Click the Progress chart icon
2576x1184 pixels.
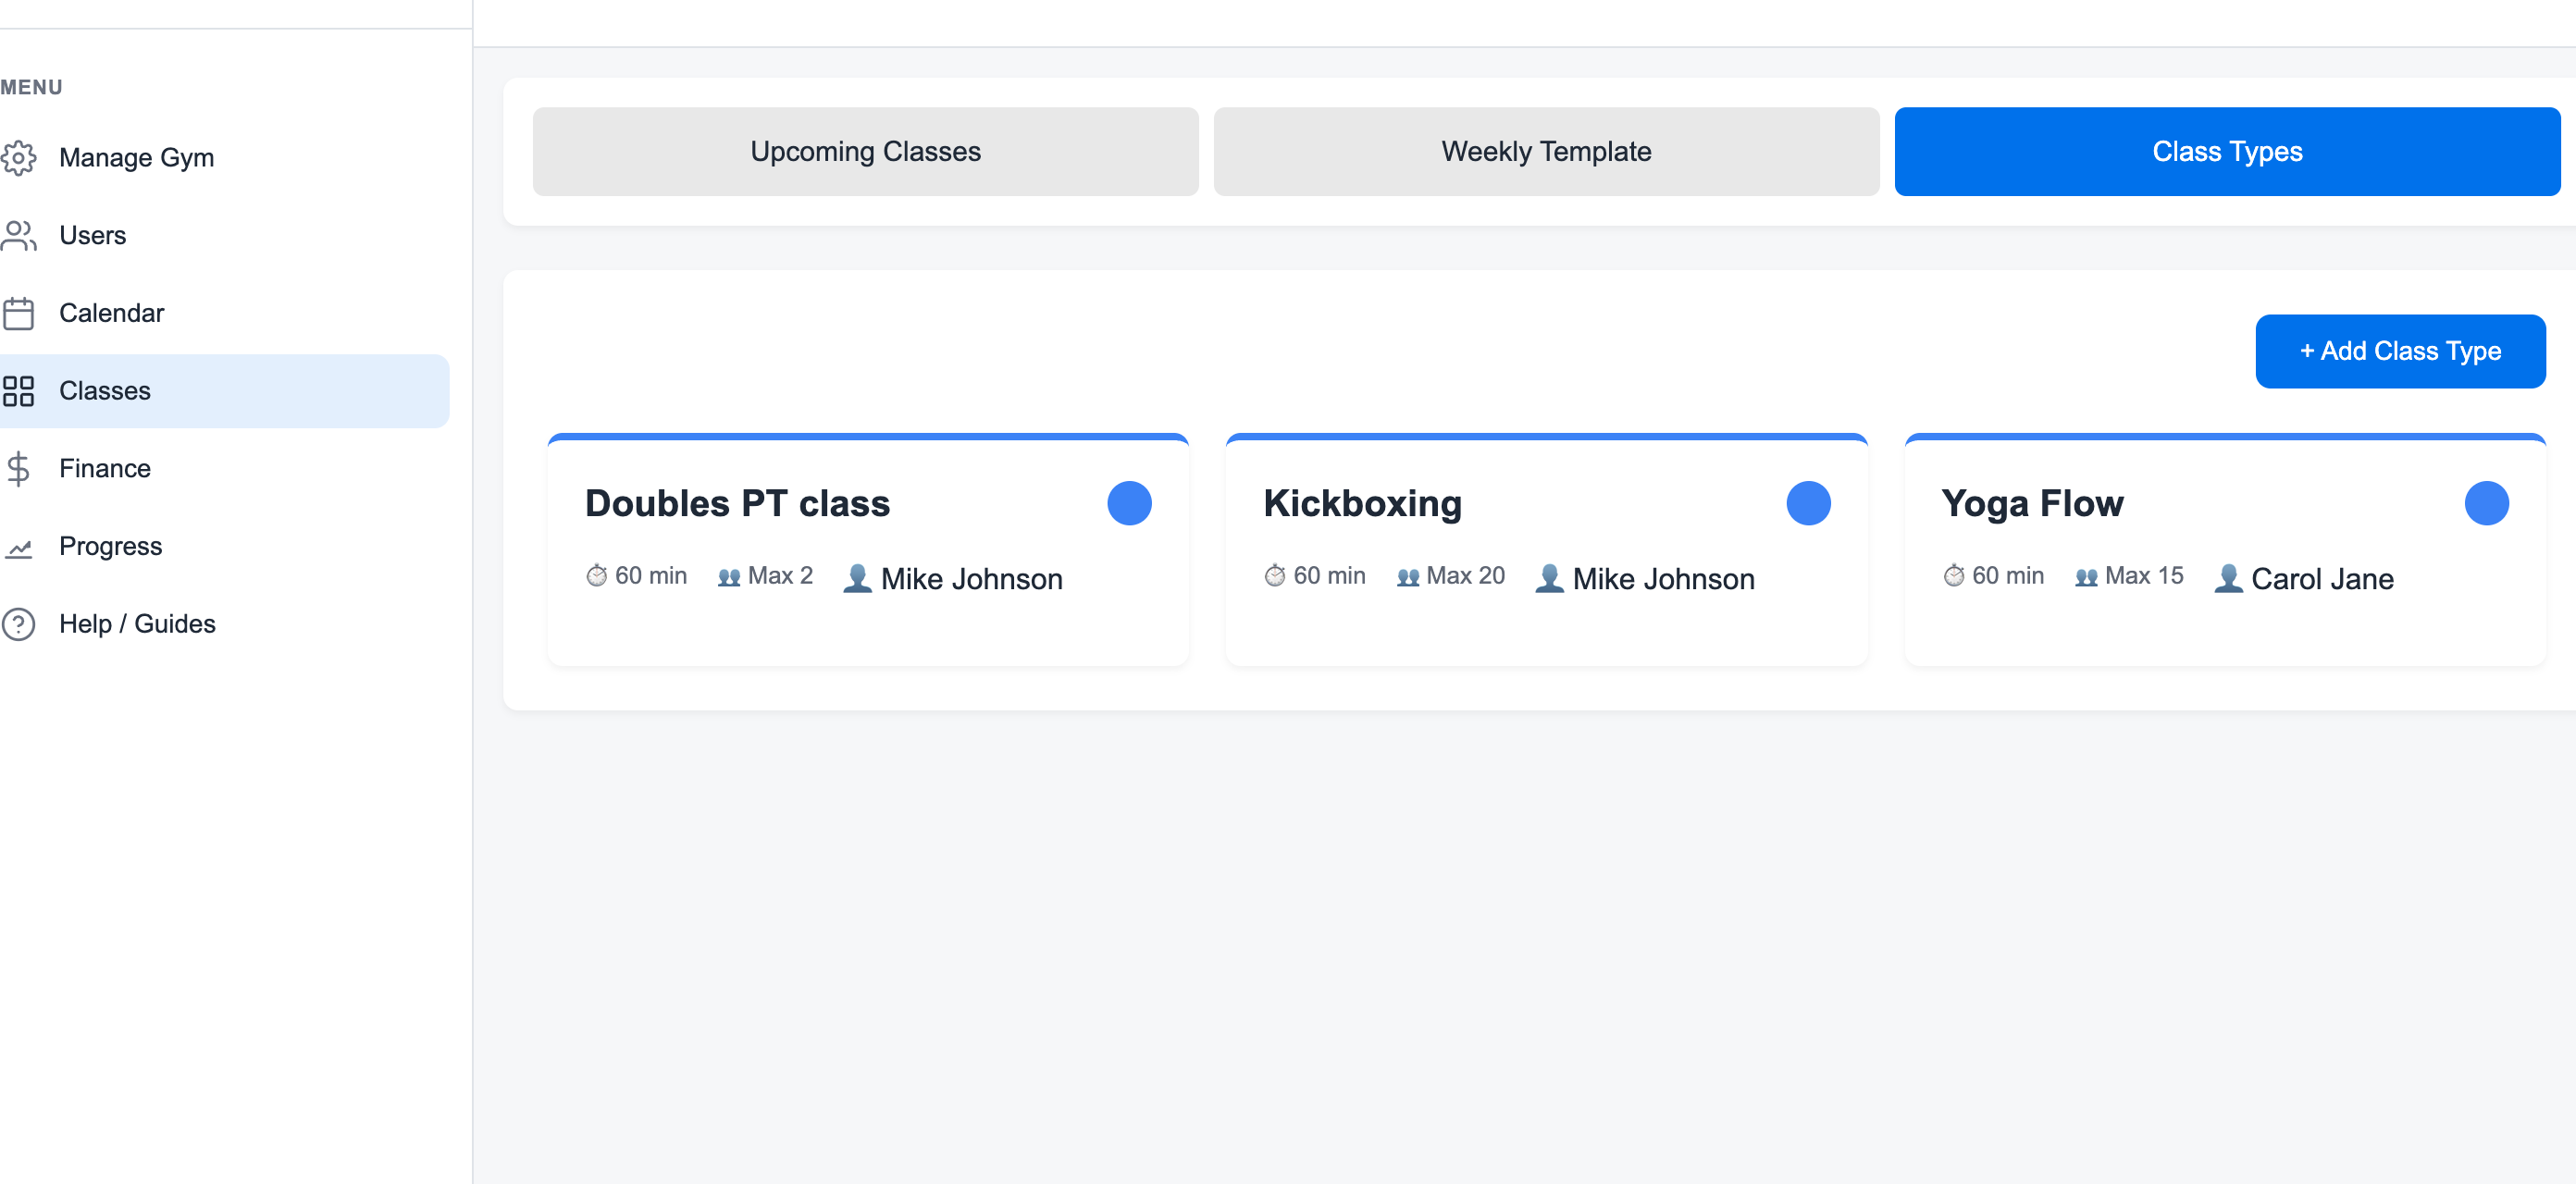pyautogui.click(x=18, y=548)
